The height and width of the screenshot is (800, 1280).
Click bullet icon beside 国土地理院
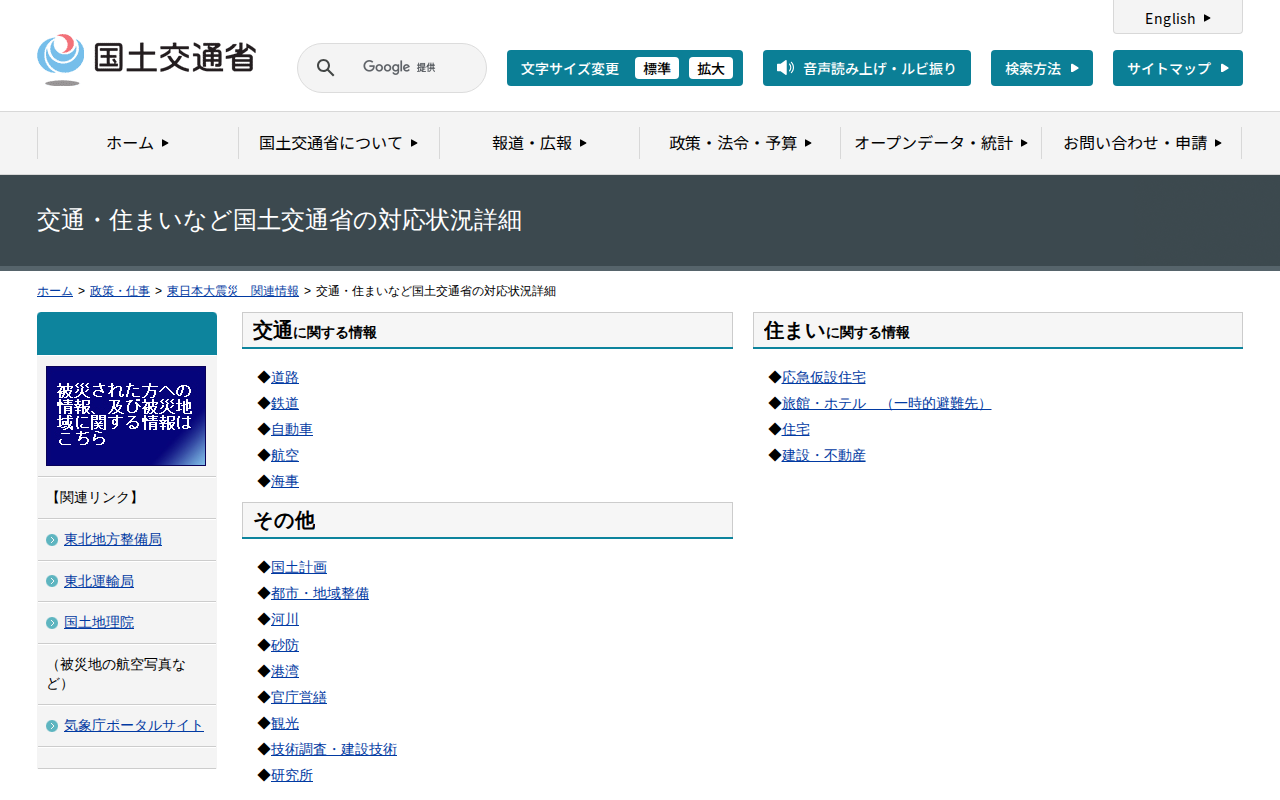[52, 623]
